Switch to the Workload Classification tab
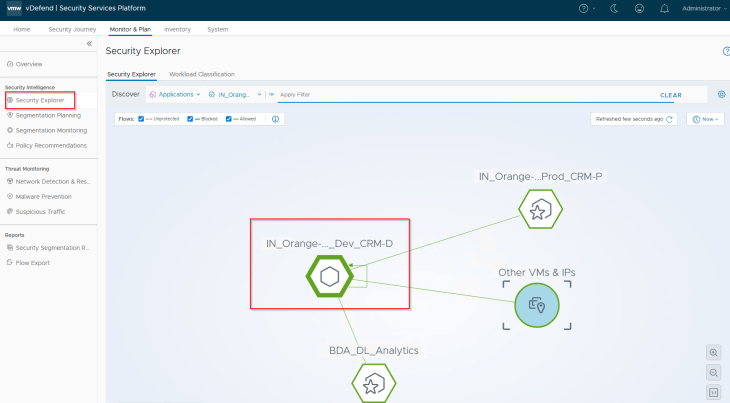Screen dimensions: 730x403 point(201,74)
